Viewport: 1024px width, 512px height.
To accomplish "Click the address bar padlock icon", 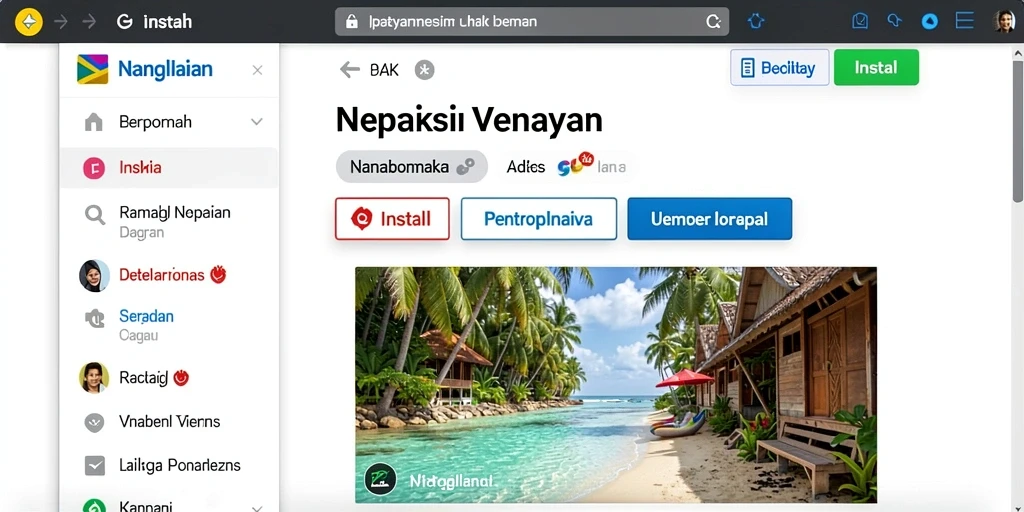I will 352,22.
